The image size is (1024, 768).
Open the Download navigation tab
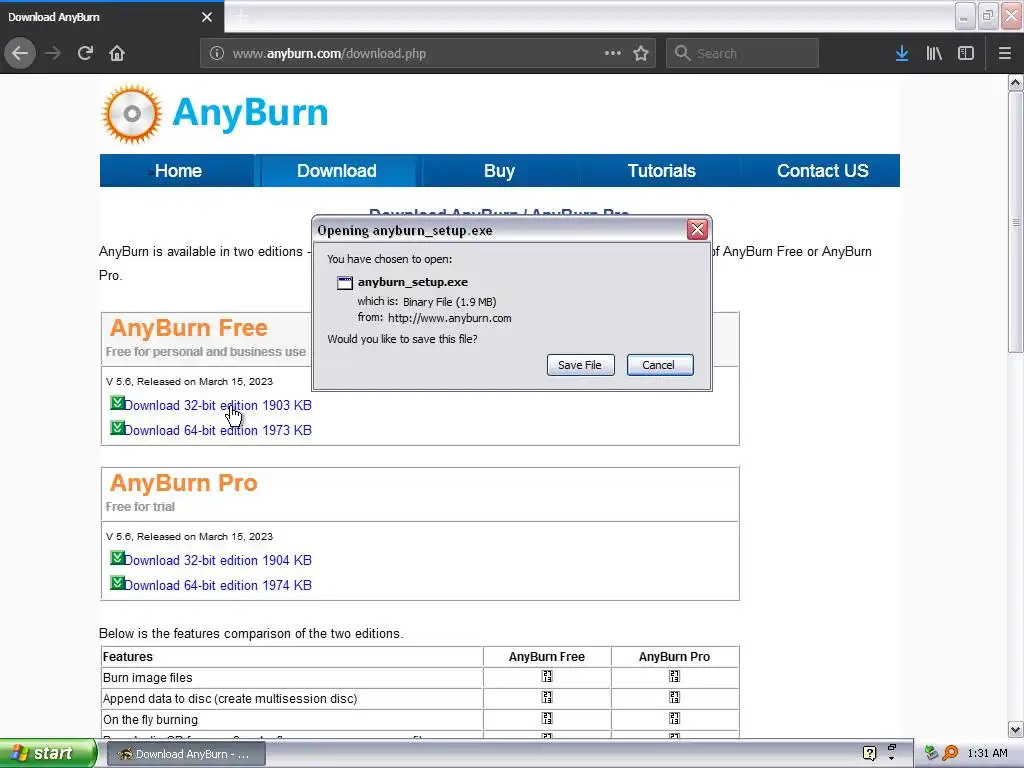coord(337,170)
